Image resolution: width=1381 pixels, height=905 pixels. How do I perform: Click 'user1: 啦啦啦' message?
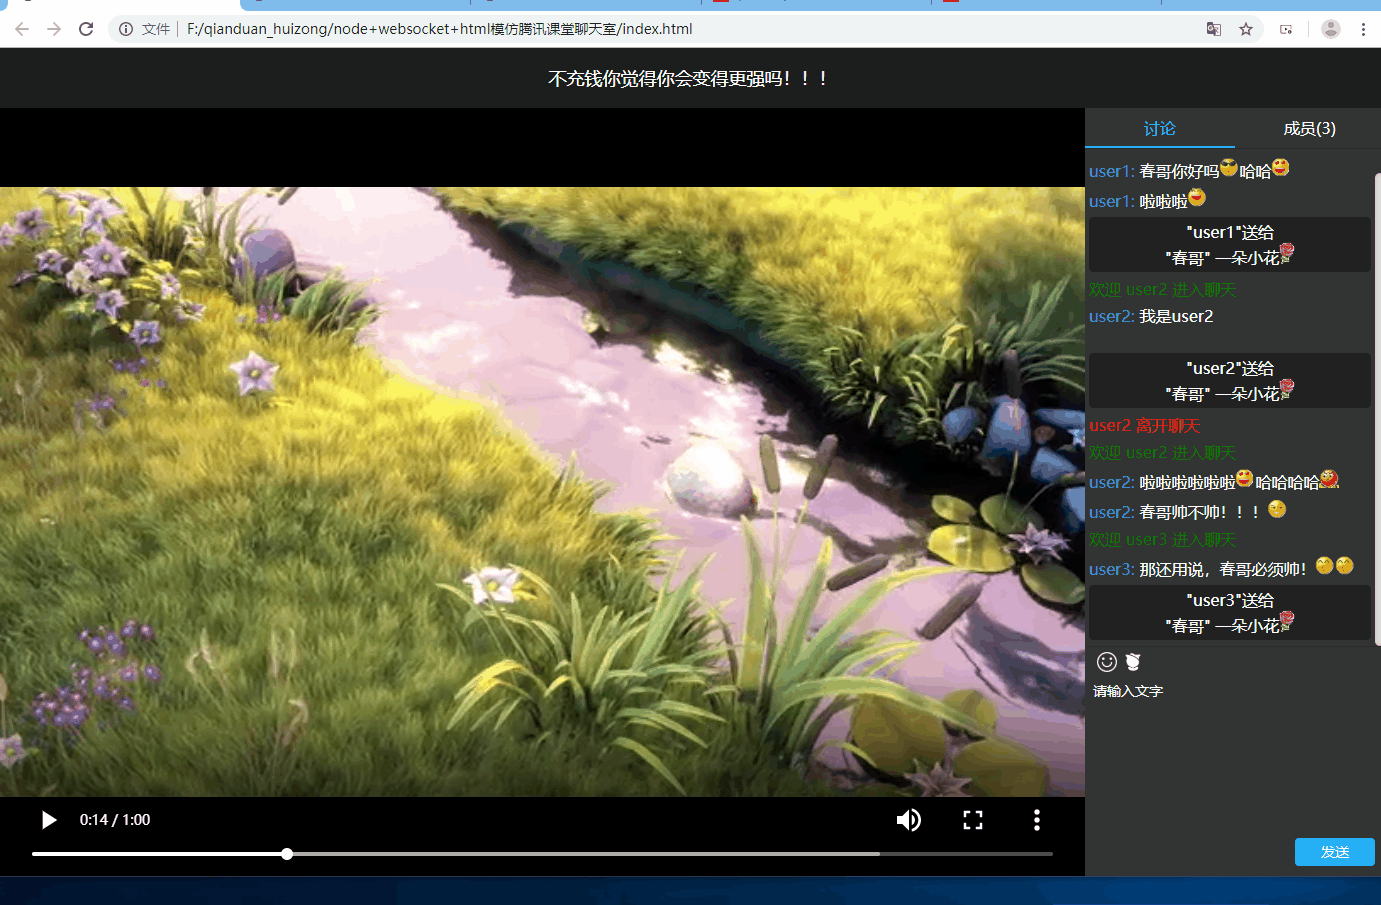click(1148, 200)
